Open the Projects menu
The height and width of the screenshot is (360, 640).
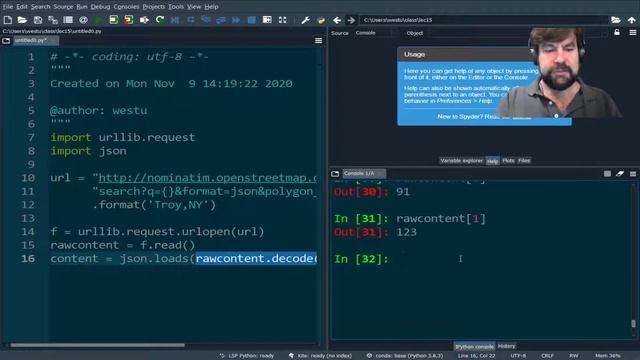click(x=154, y=7)
